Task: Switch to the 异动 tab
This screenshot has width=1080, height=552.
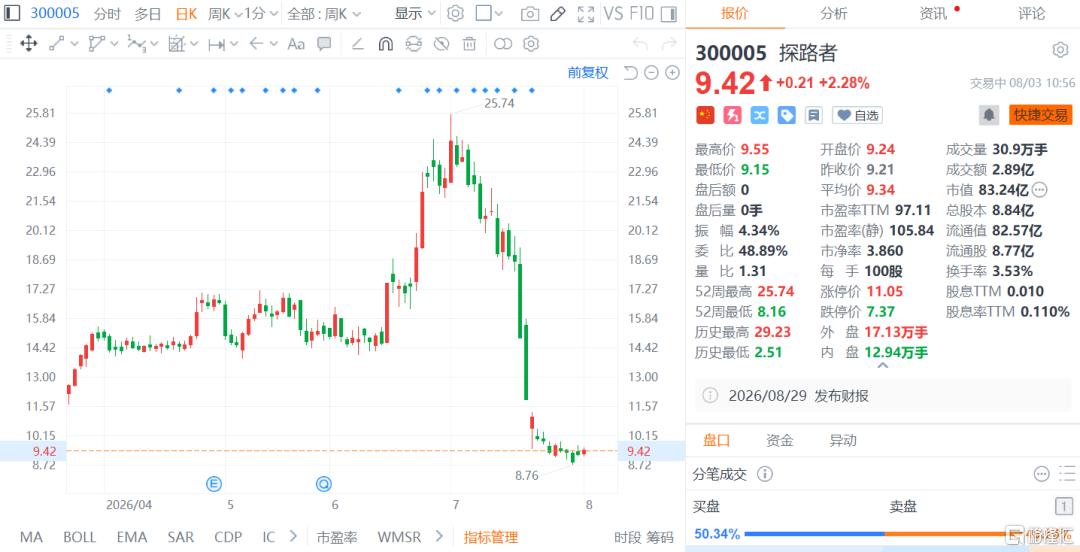Action: click(843, 440)
